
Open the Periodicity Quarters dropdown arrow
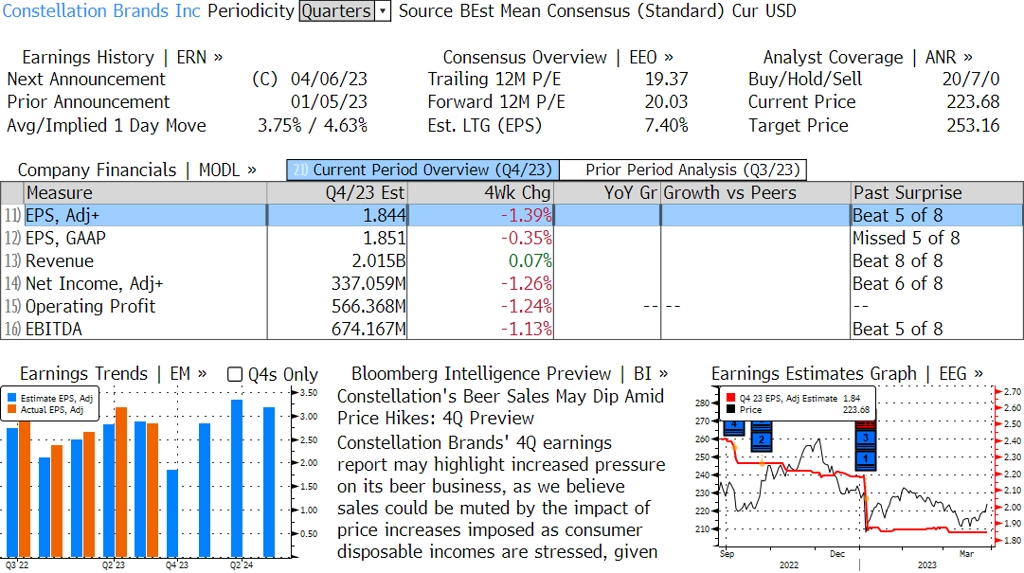coord(383,11)
